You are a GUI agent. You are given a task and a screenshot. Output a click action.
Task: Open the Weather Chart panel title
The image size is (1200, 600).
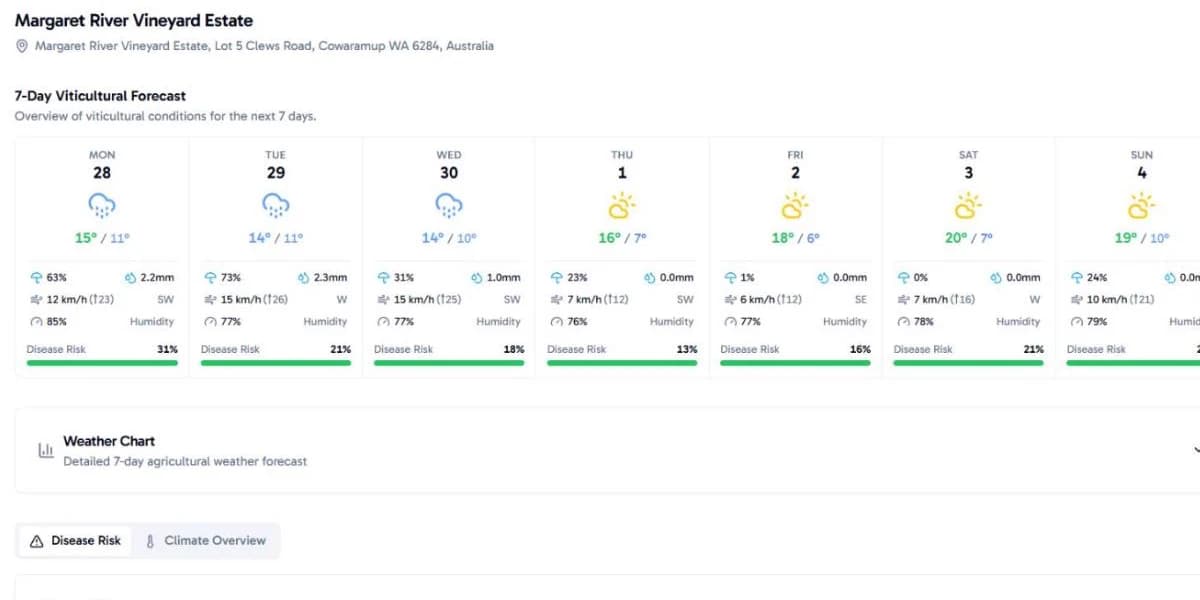pyautogui.click(x=109, y=441)
